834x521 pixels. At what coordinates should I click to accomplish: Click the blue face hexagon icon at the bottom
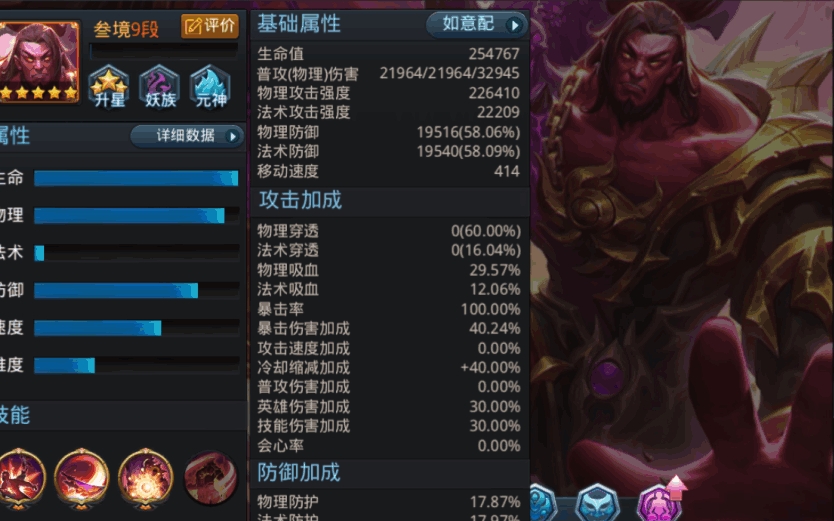[x=598, y=503]
